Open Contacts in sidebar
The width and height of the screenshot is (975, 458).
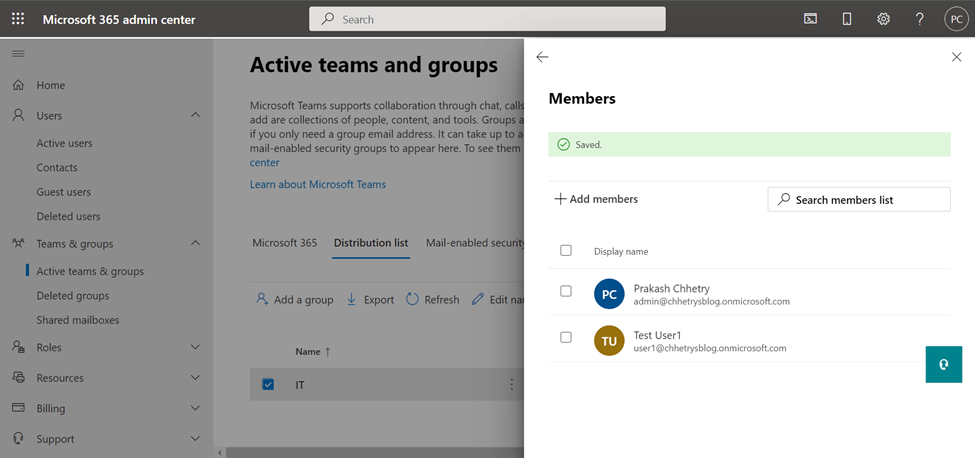point(57,168)
